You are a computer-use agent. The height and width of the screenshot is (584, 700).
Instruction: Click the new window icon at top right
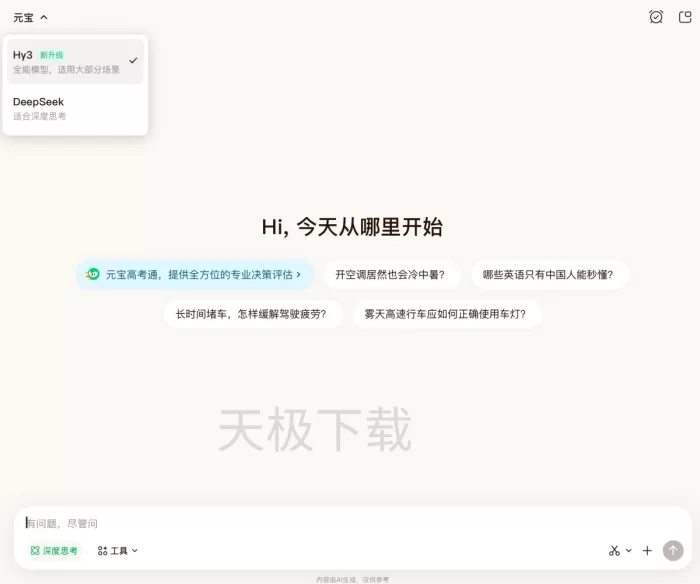(x=685, y=17)
